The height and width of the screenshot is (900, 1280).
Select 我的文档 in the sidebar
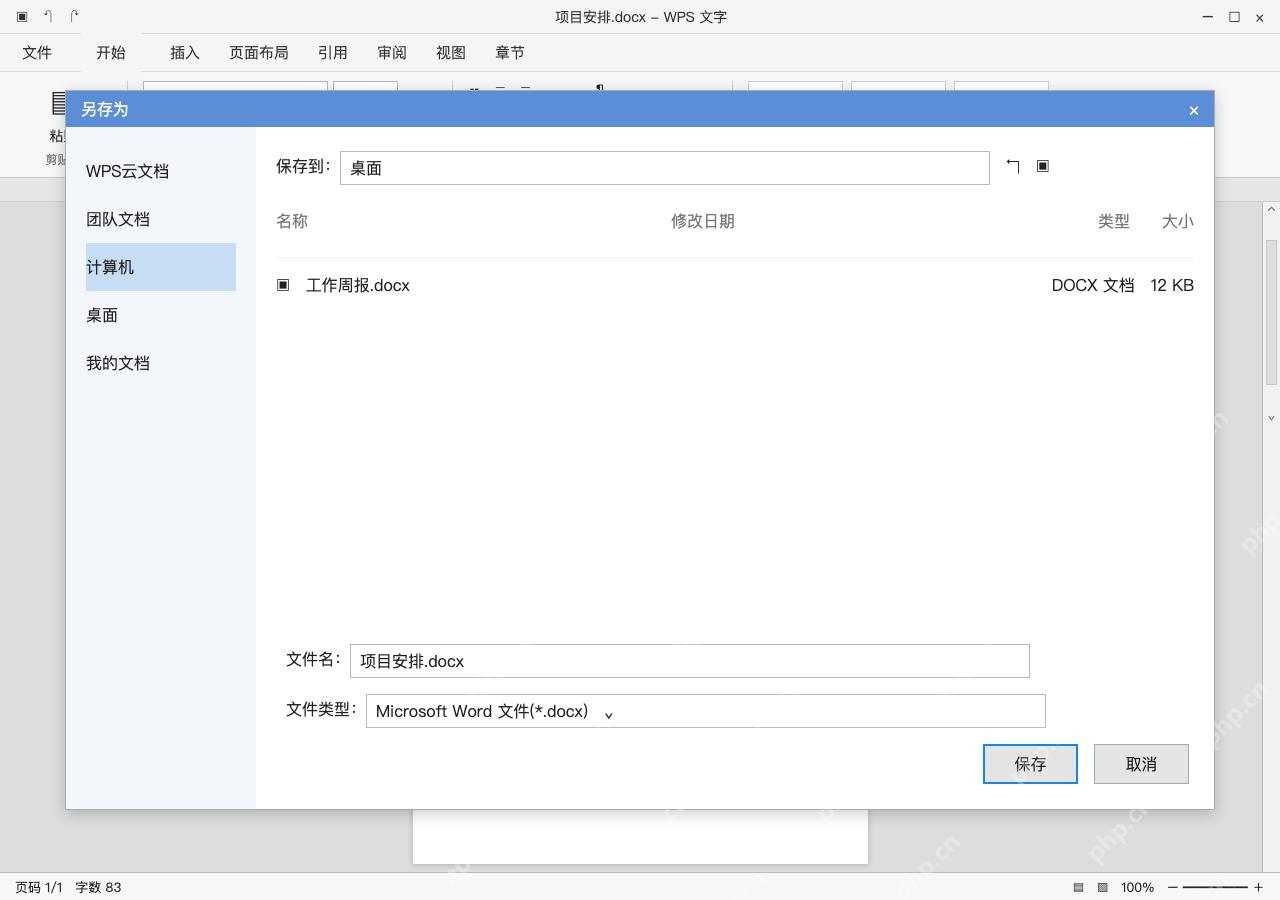[161, 363]
